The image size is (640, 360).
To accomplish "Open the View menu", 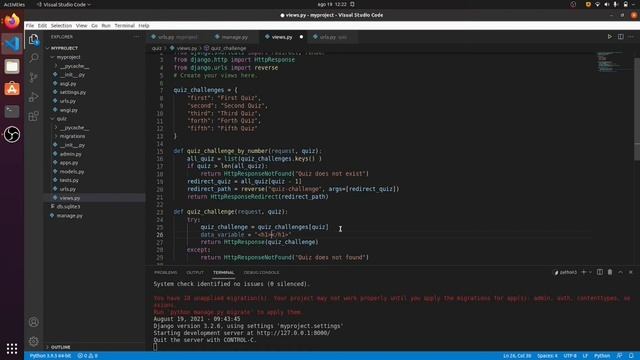I will click(x=81, y=25).
